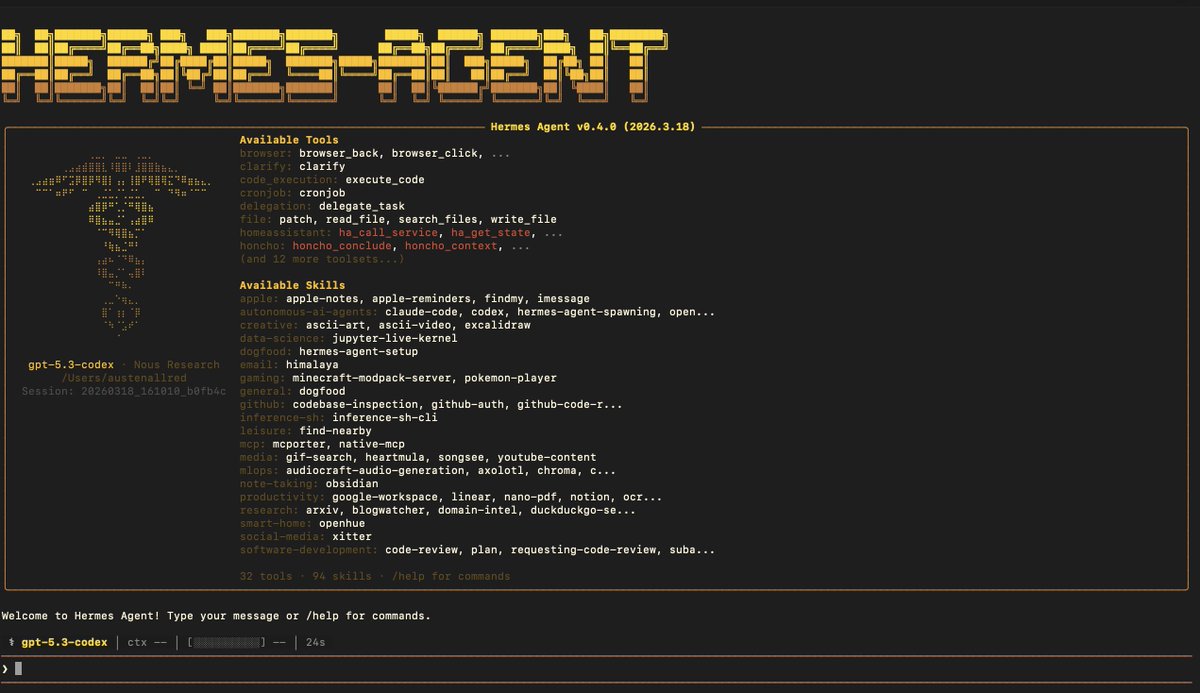Click the "ascii-art" skill
1200x693 pixels.
335,325
